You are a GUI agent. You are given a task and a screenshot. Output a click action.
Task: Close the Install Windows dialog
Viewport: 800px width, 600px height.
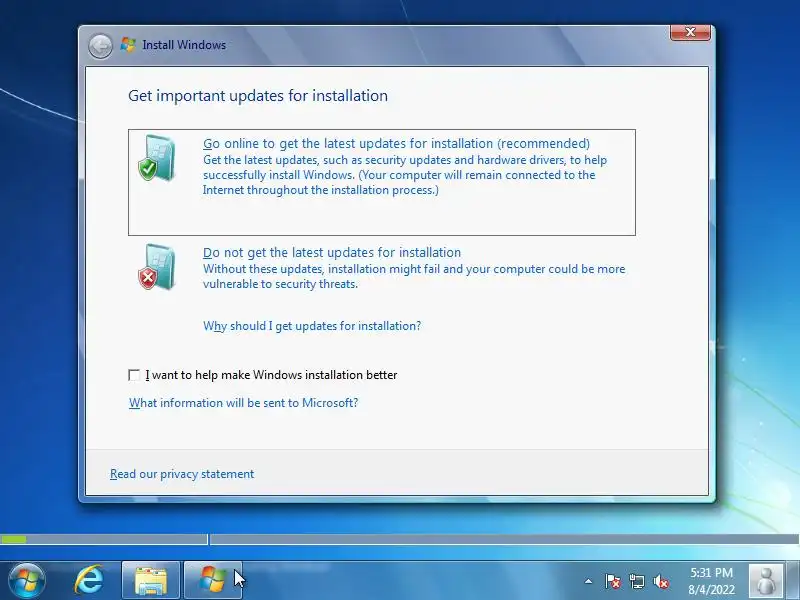(690, 32)
